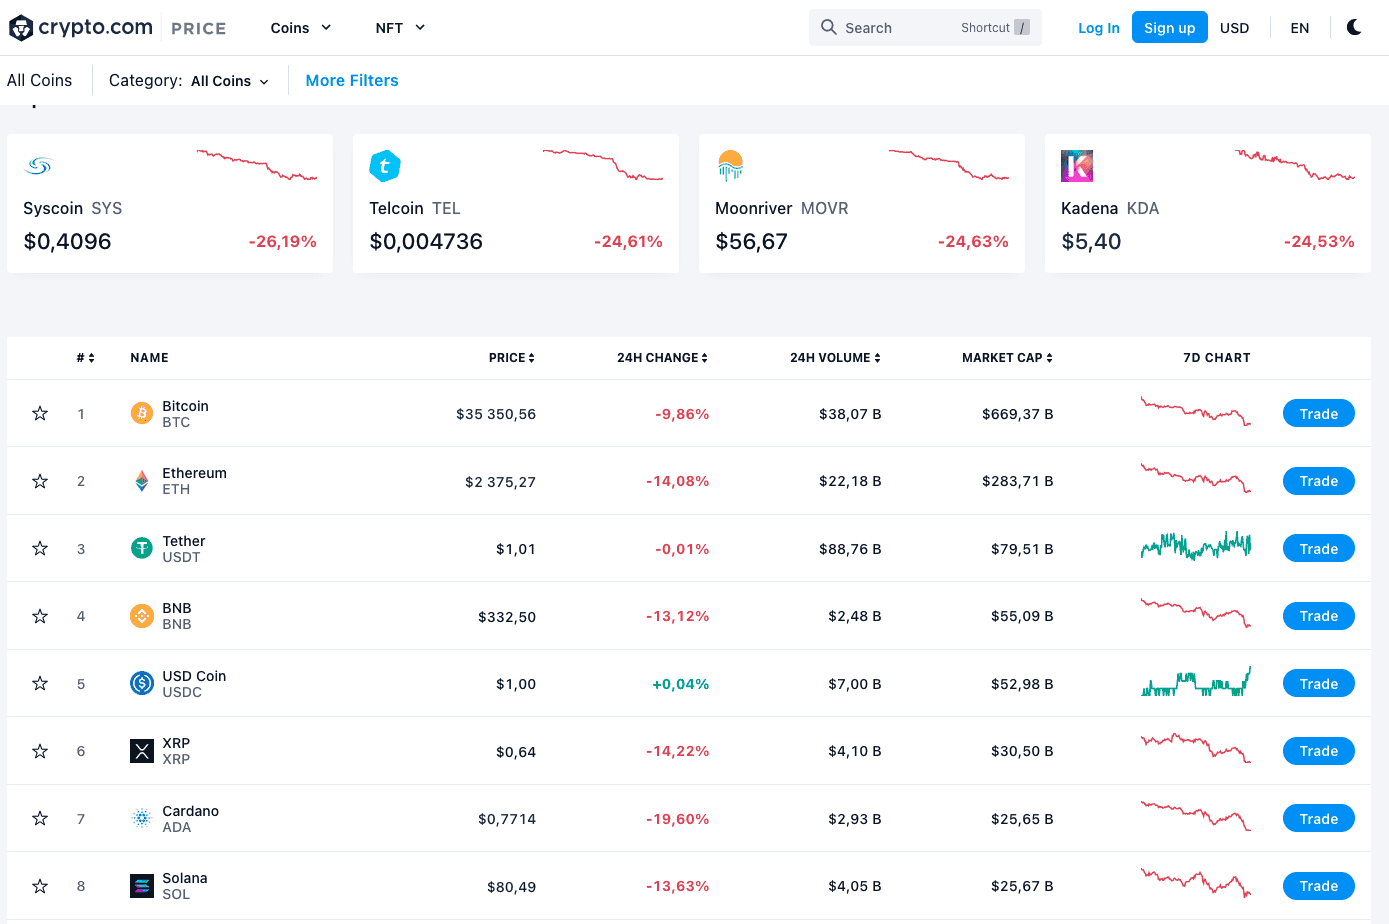
Task: Favorite BNB with the star
Action: point(40,616)
